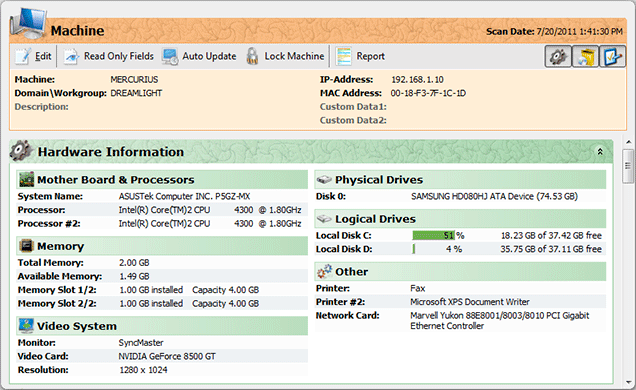Click the Logical Drives section header
The height and width of the screenshot is (390, 636).
[x=460, y=219]
